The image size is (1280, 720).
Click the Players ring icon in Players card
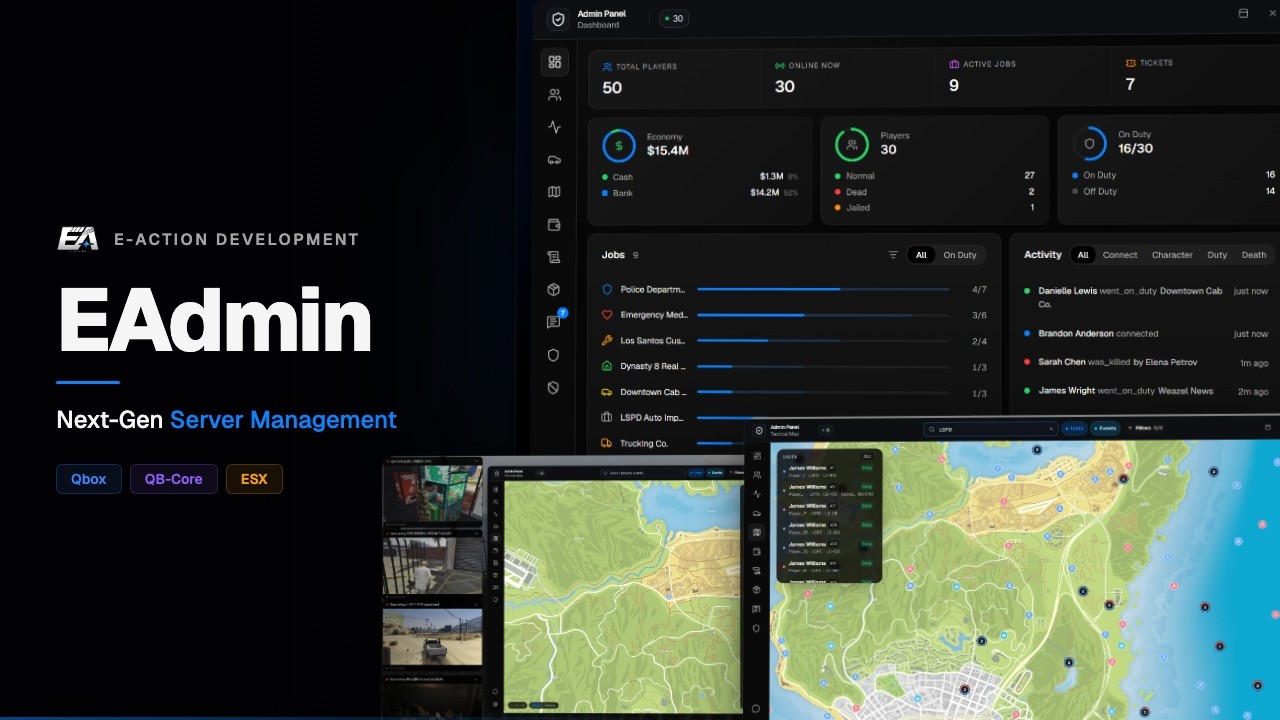click(x=852, y=145)
